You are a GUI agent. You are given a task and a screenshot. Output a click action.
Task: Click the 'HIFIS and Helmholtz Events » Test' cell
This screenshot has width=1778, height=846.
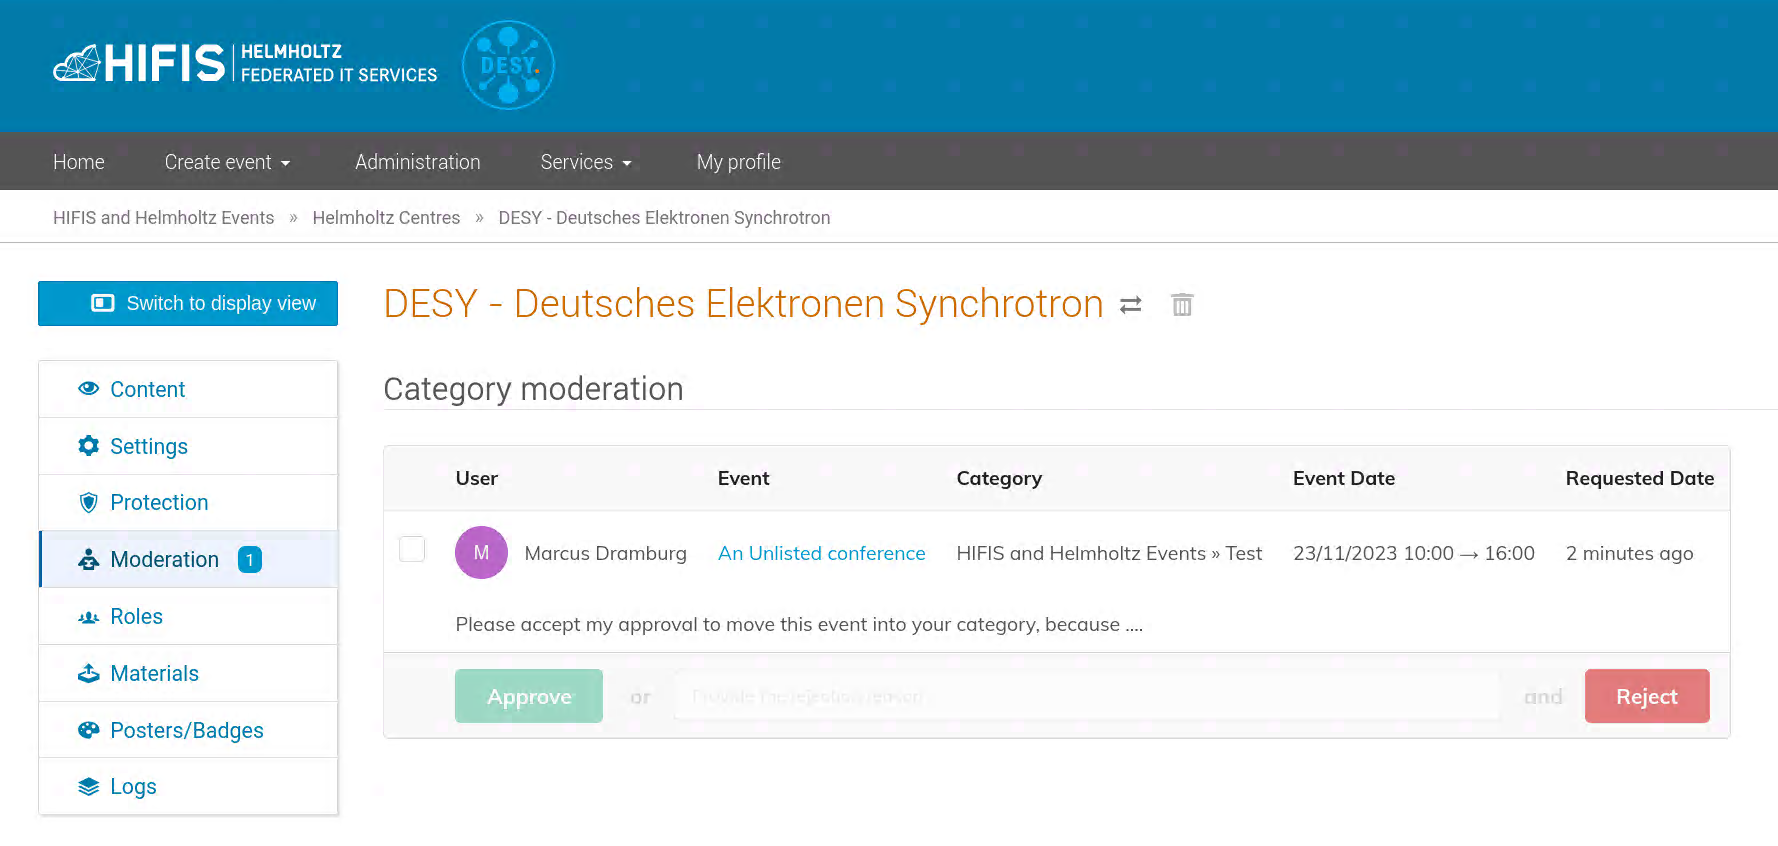1109,553
